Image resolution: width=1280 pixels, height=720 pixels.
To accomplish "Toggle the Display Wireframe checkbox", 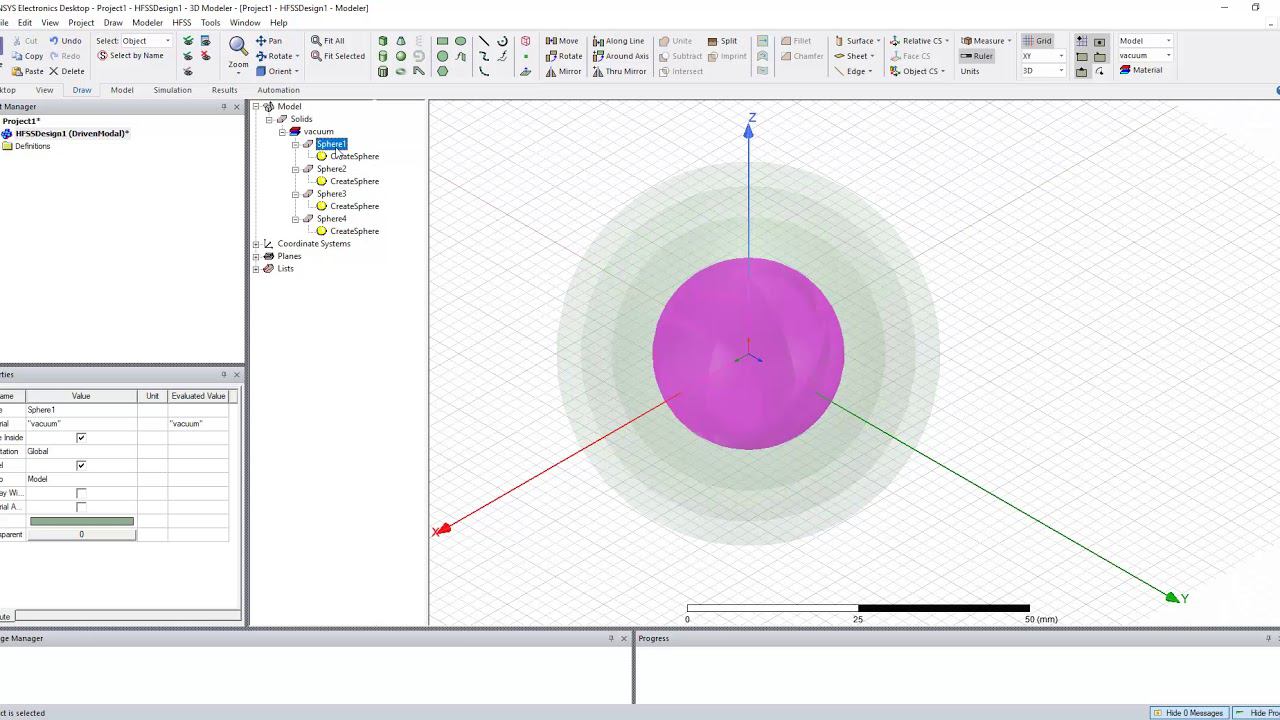I will click(81, 493).
